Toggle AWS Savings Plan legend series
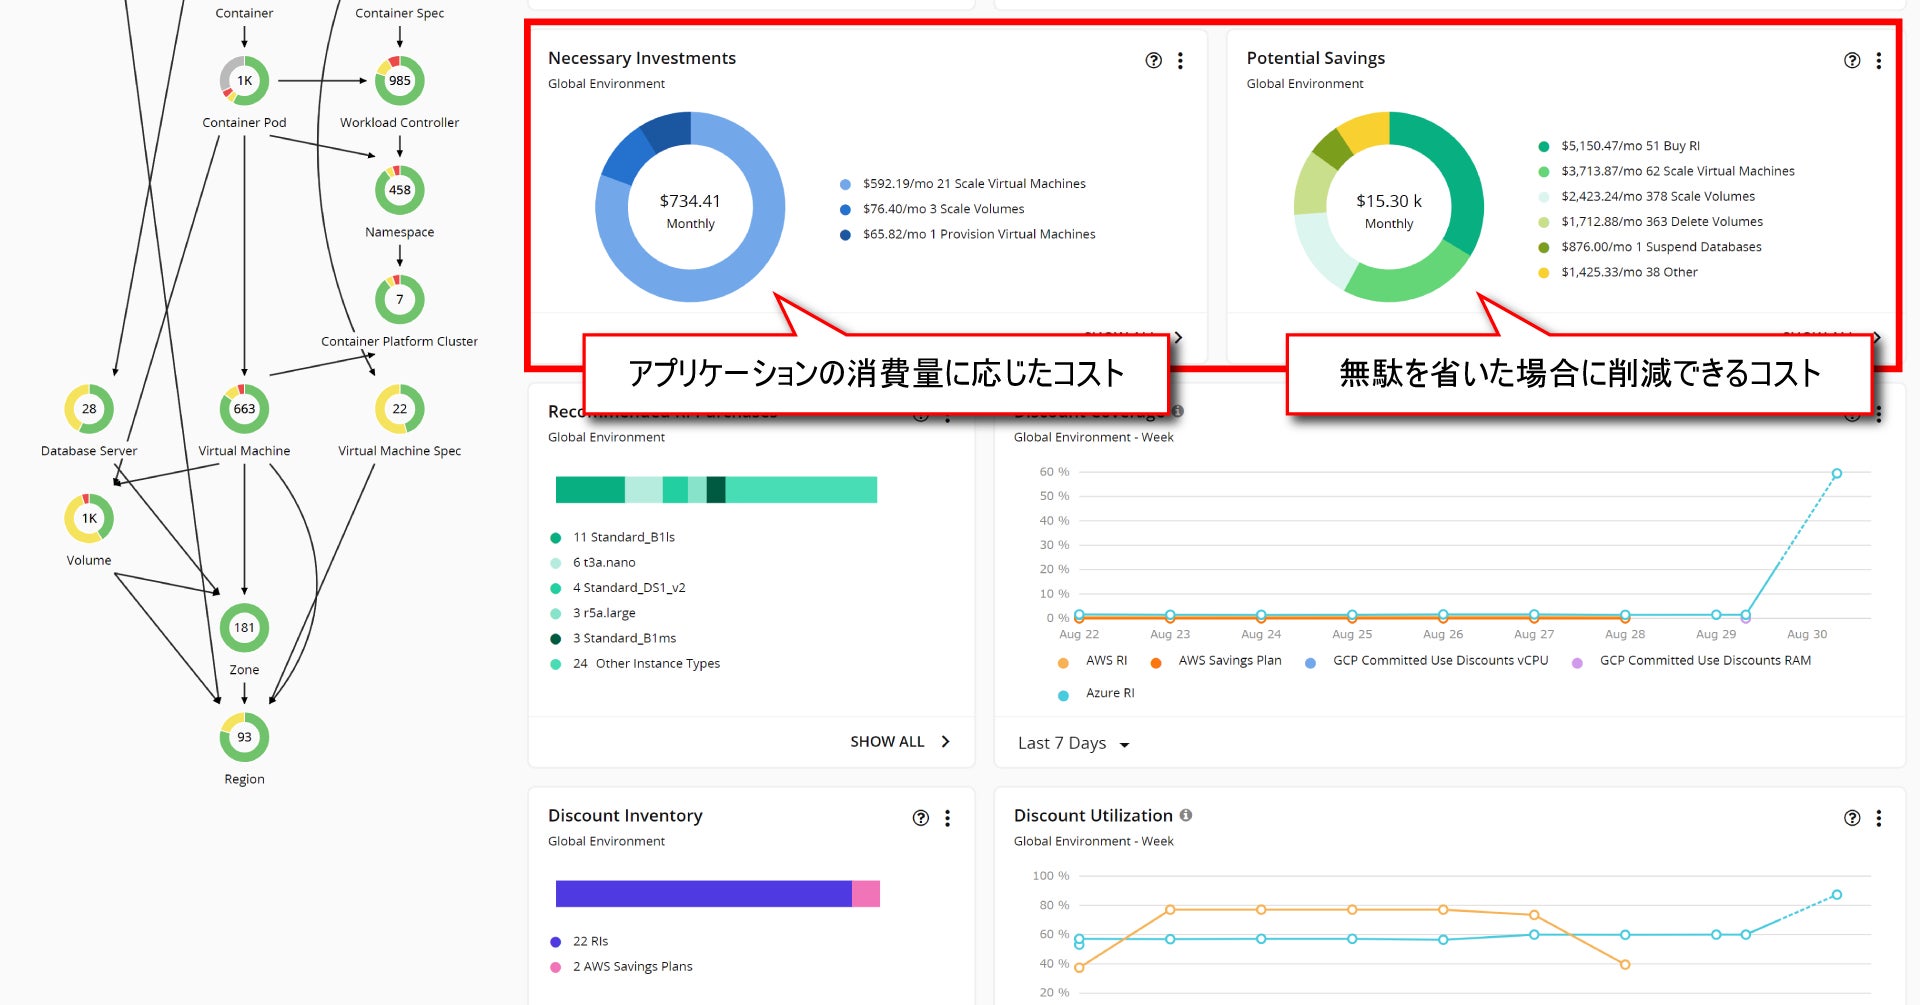This screenshot has height=1005, width=1920. 1228,661
